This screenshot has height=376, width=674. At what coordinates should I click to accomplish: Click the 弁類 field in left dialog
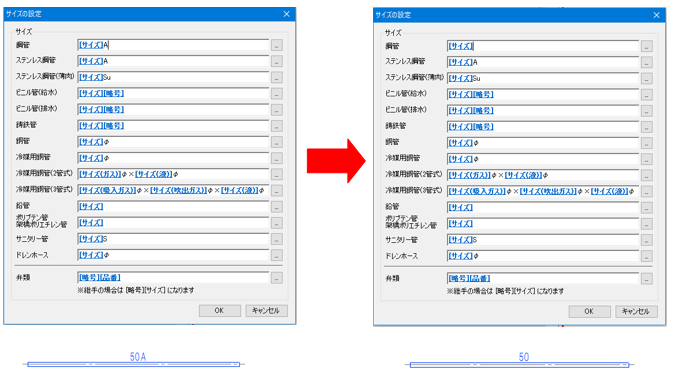click(173, 278)
